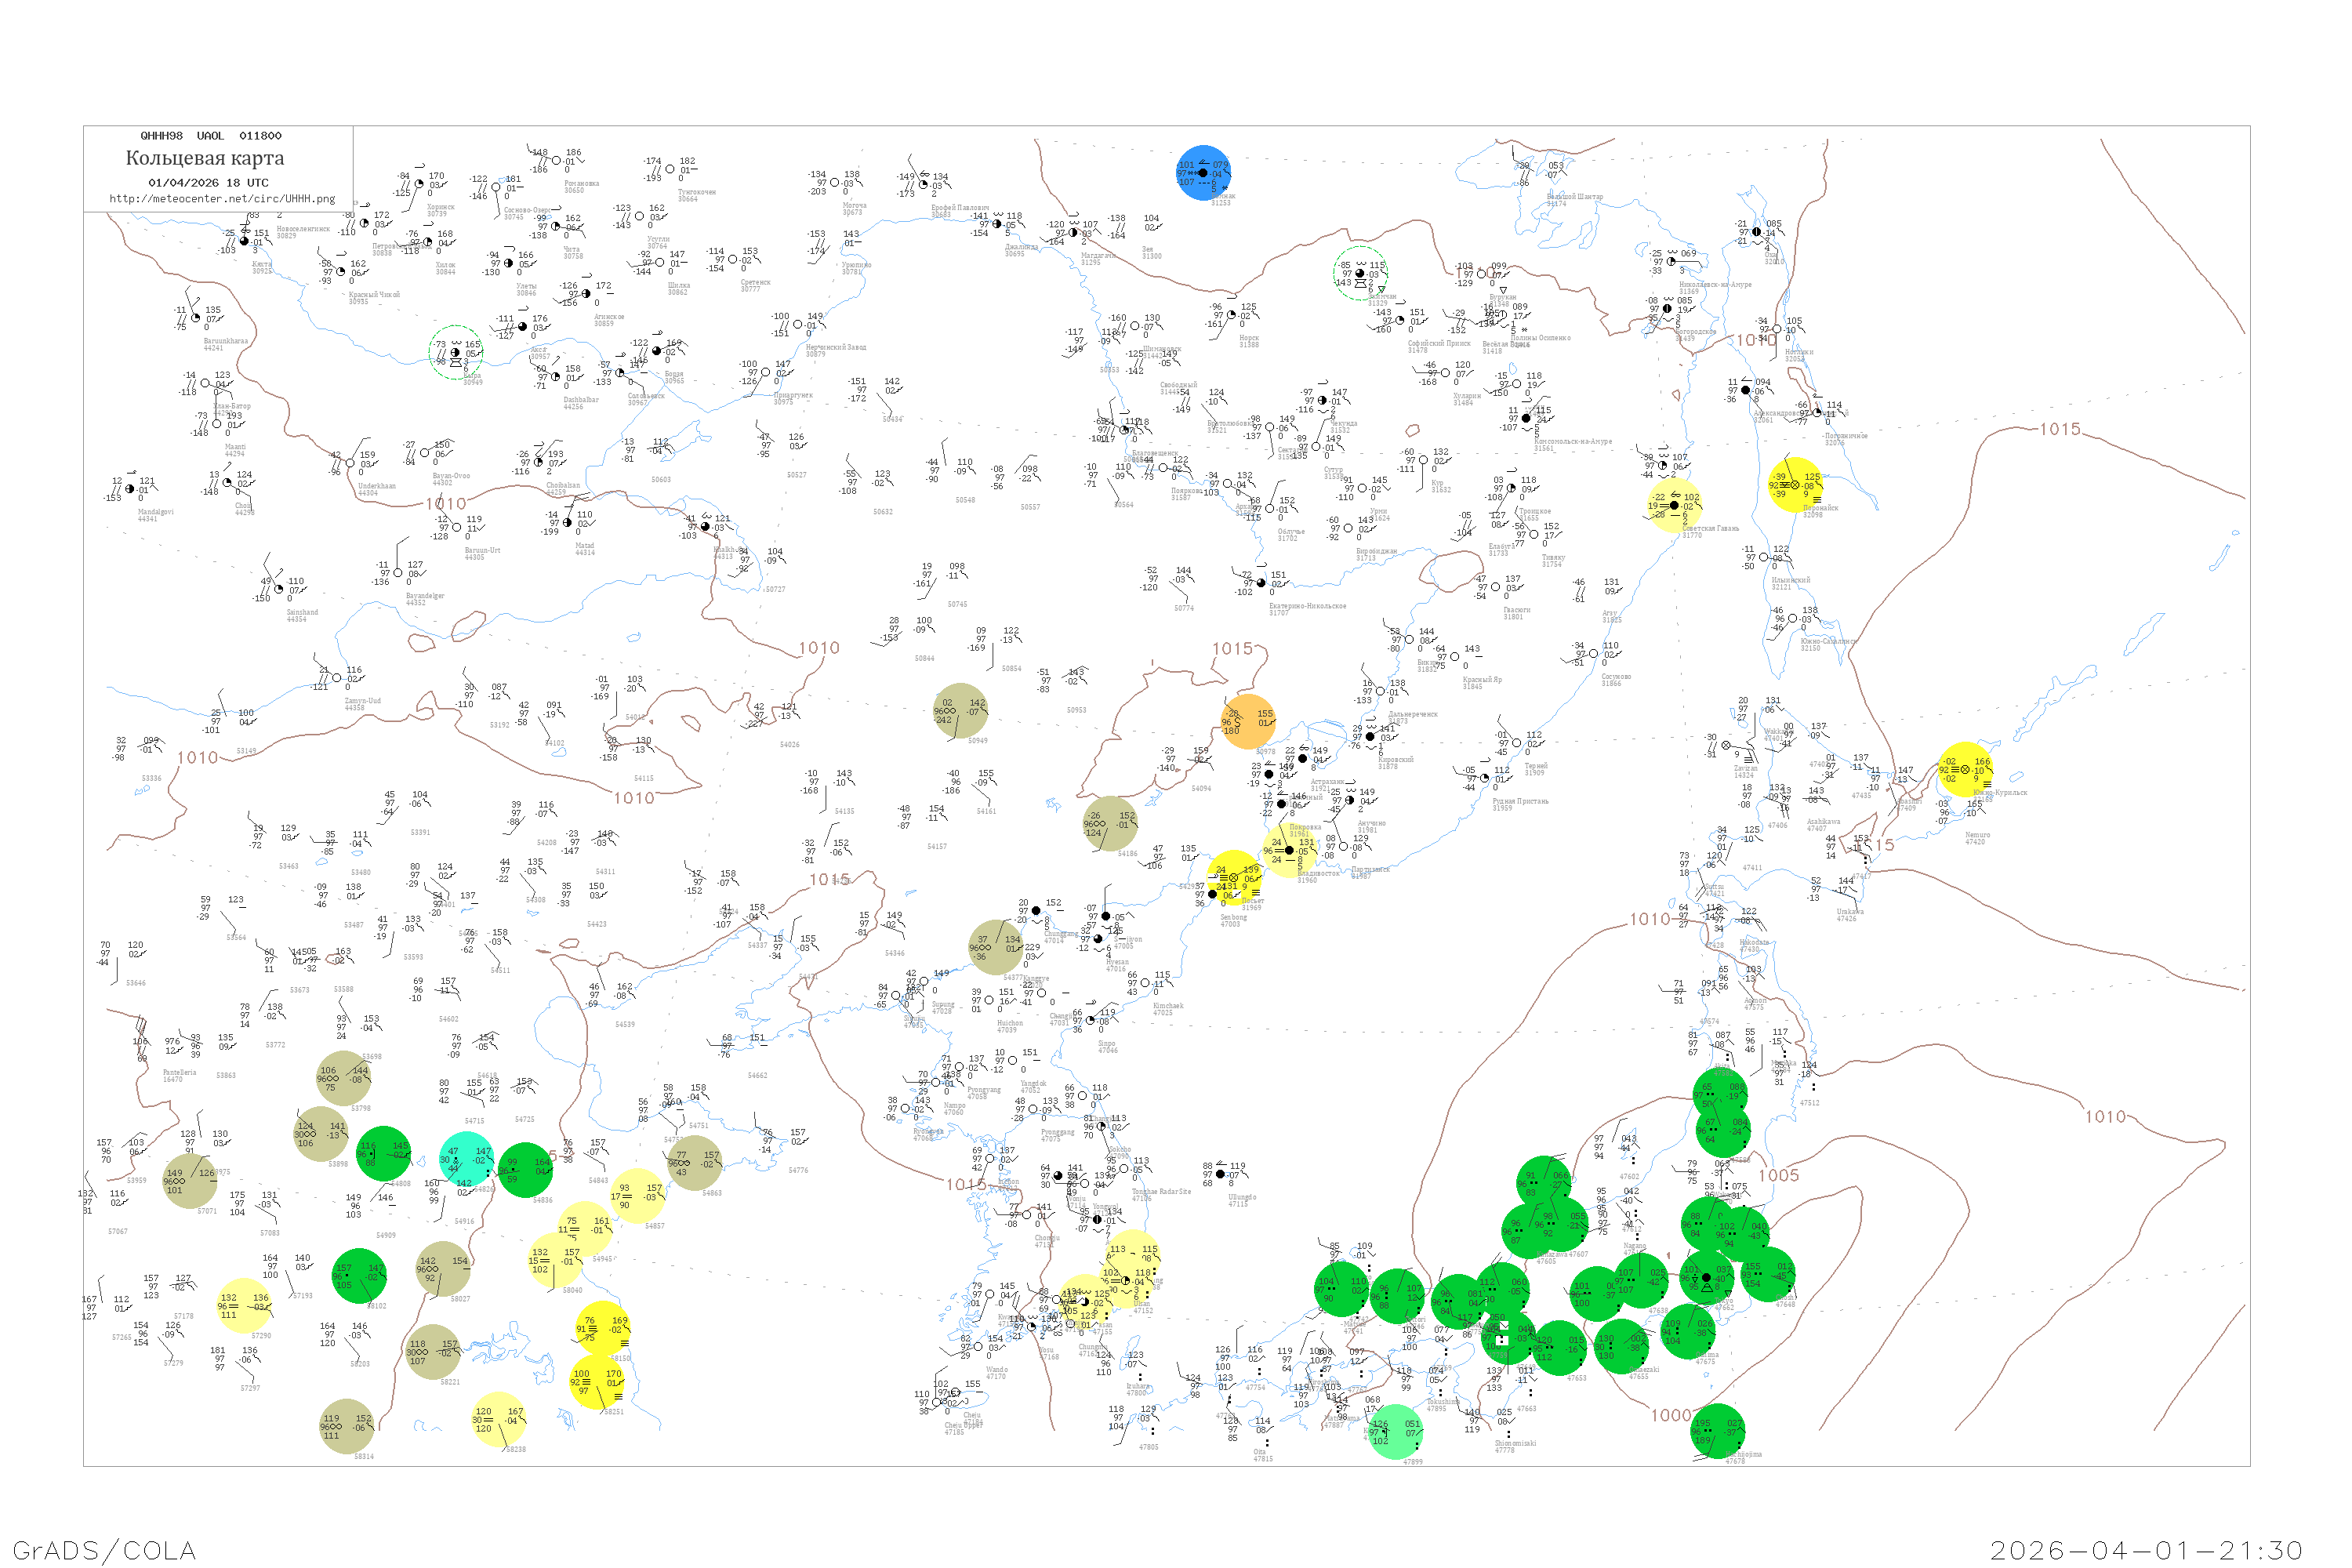Click the khaki station circle 54863
Screen dimensions: 2352x1568
[694, 1163]
